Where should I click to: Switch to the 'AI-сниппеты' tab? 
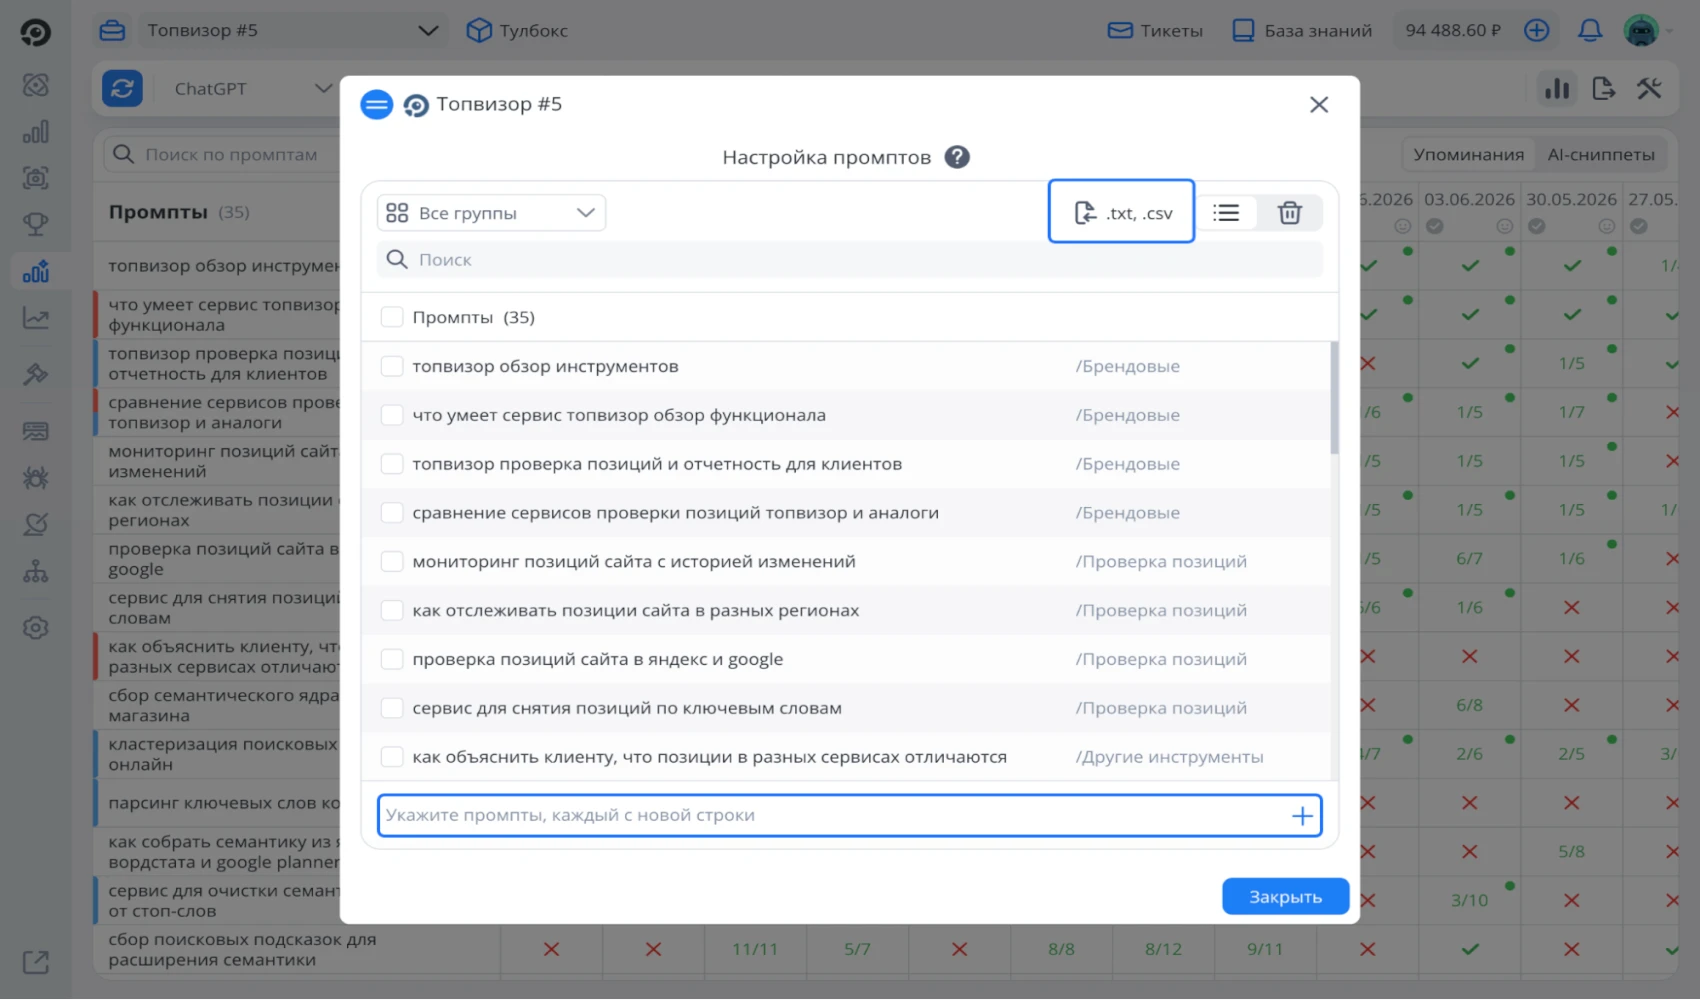point(1601,154)
